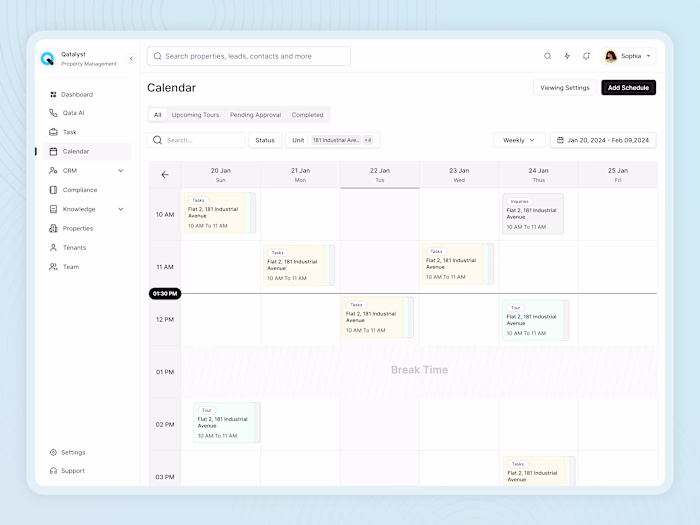700x525 pixels.
Task: Open Qata AI in sidebar
Action: pyautogui.click(x=88, y=113)
